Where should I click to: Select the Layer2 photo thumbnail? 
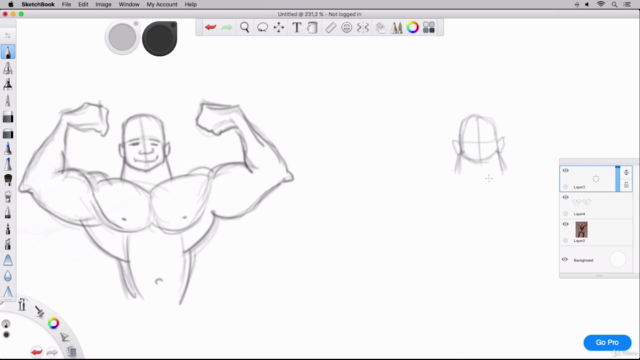pos(581,229)
